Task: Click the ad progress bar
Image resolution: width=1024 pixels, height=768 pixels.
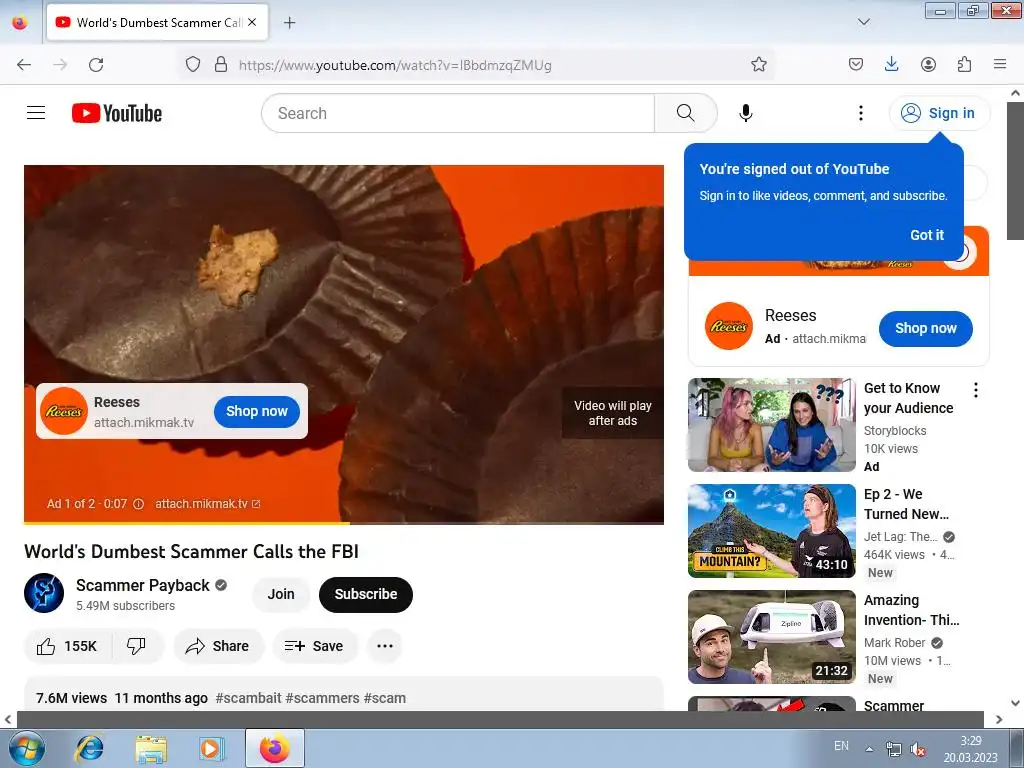Action: coord(344,523)
